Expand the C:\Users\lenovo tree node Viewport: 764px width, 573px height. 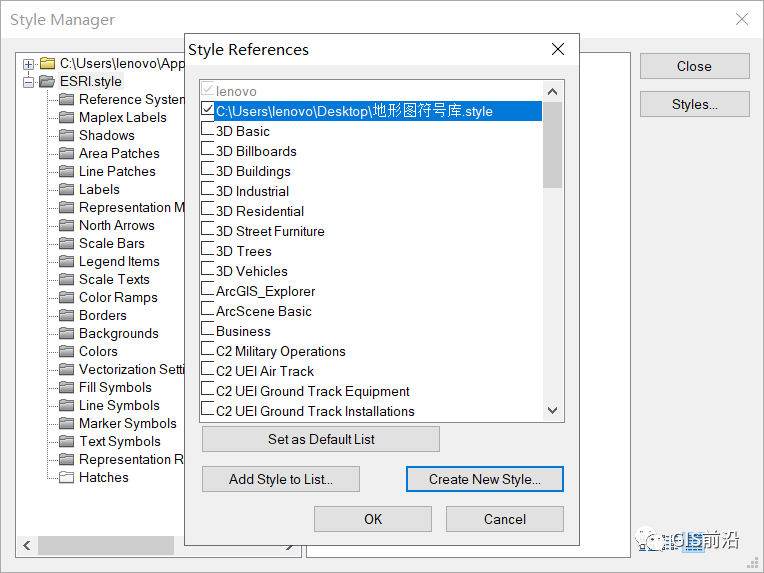pyautogui.click(x=29, y=64)
